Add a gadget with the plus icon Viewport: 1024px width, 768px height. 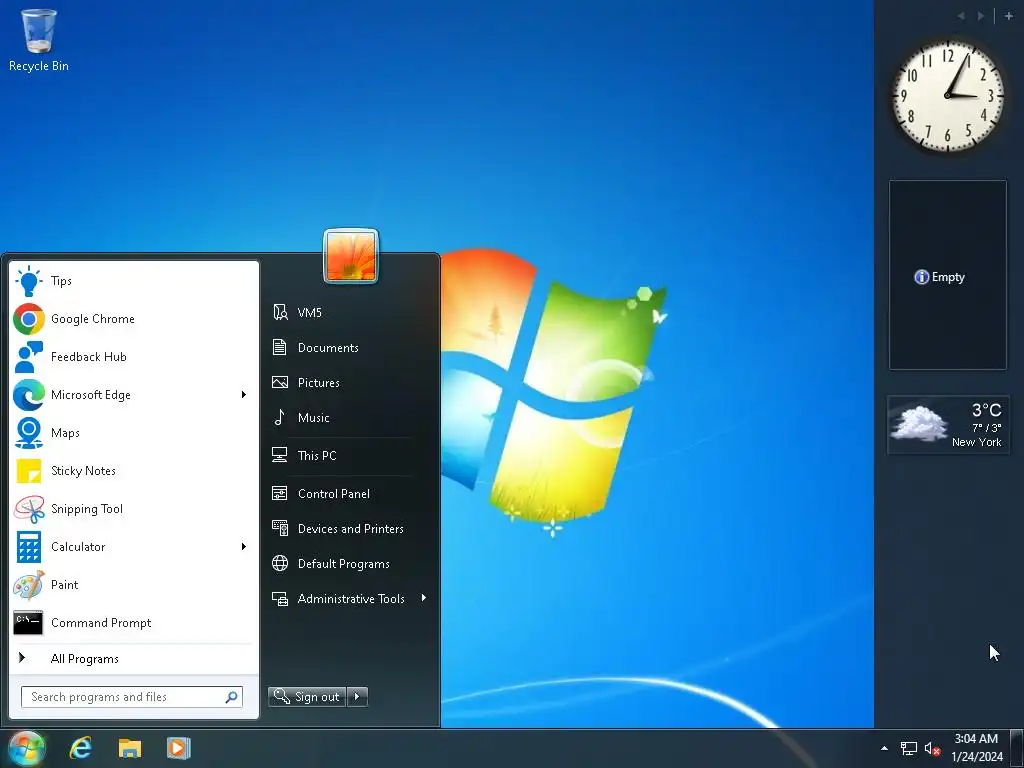point(1008,16)
